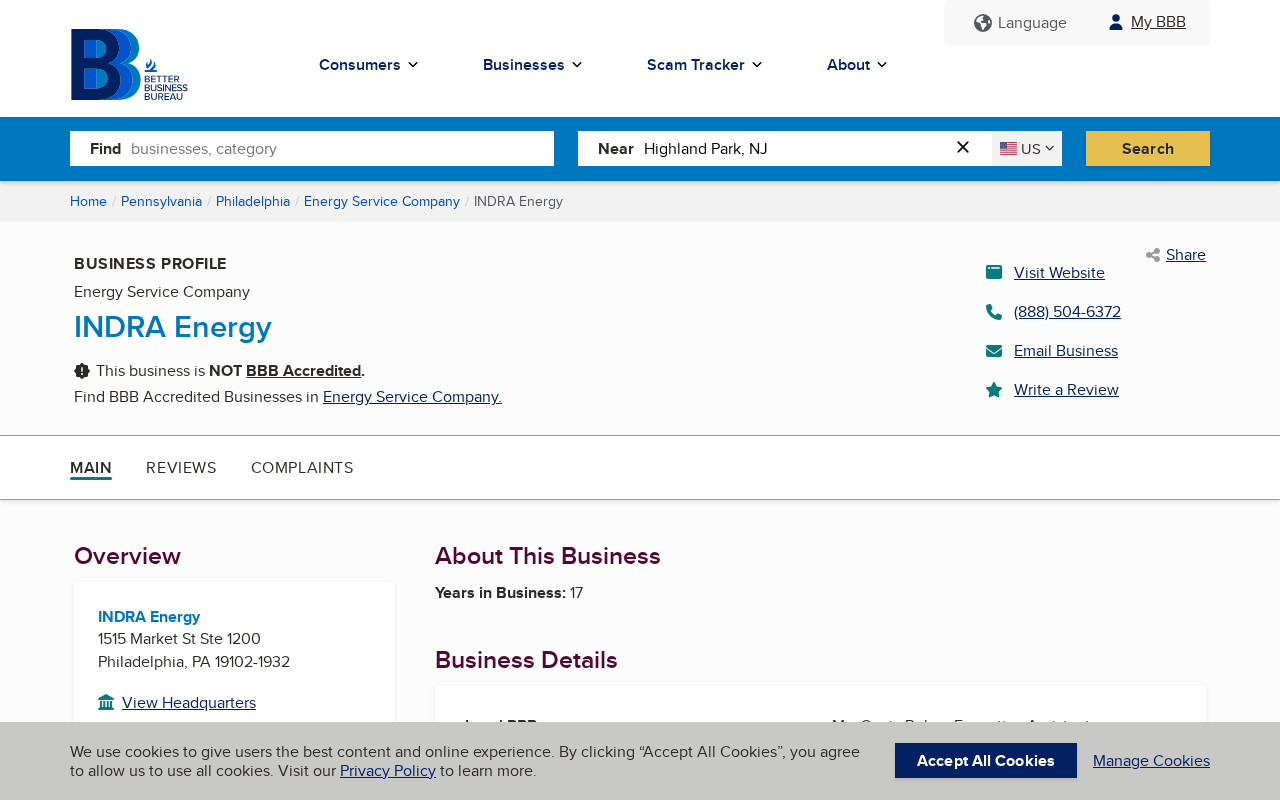Open the My BBB link
This screenshot has height=800, width=1280.
pos(1158,22)
